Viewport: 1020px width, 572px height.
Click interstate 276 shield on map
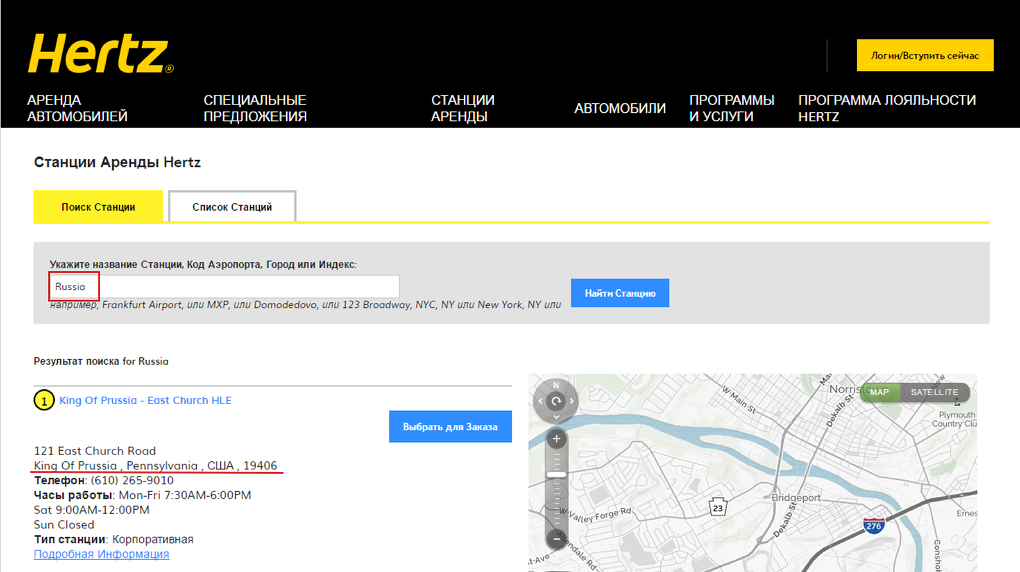click(x=874, y=525)
